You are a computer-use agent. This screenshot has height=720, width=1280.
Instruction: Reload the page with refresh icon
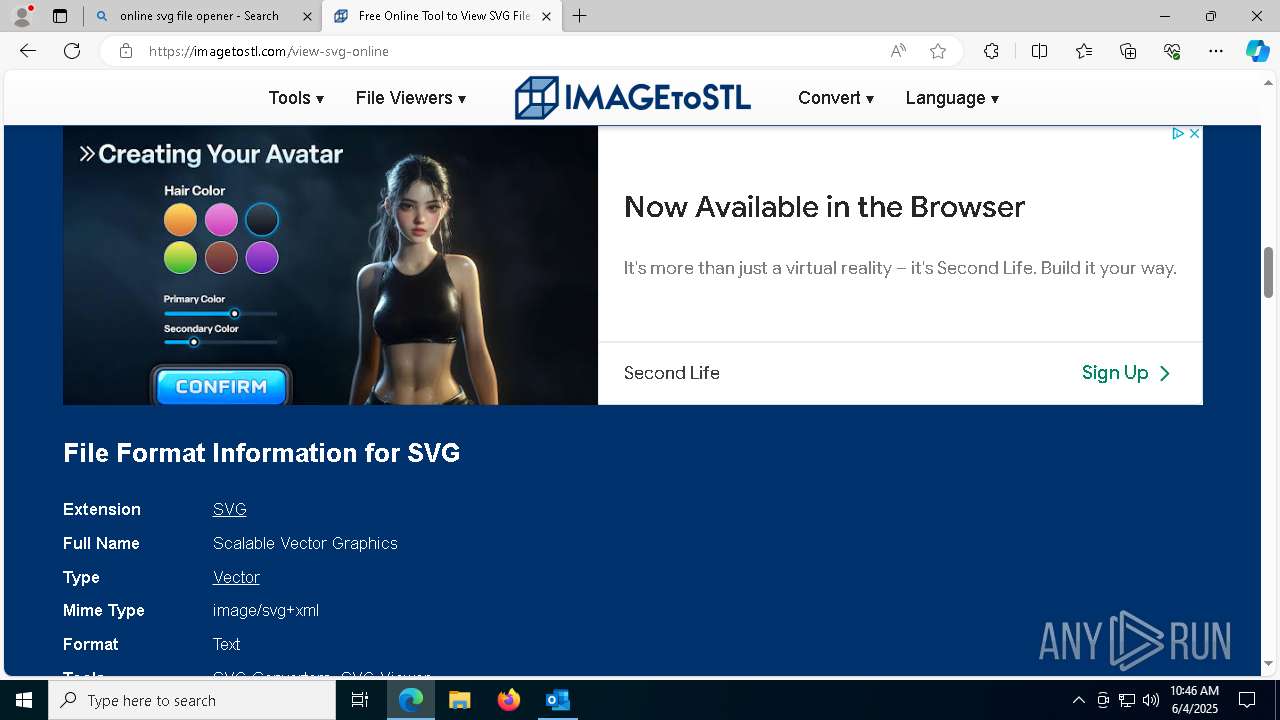coord(72,51)
